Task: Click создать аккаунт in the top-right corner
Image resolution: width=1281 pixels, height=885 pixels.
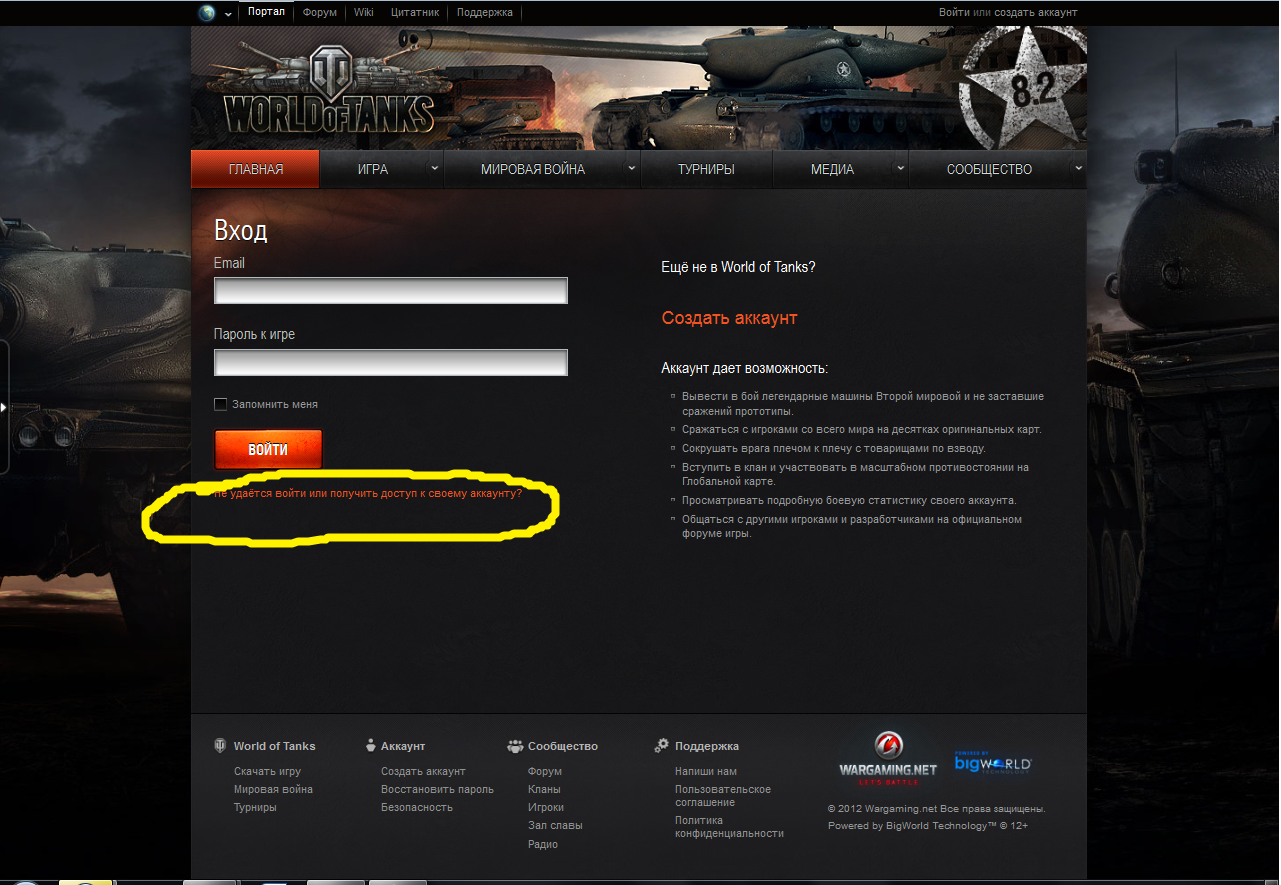Action: (1035, 12)
